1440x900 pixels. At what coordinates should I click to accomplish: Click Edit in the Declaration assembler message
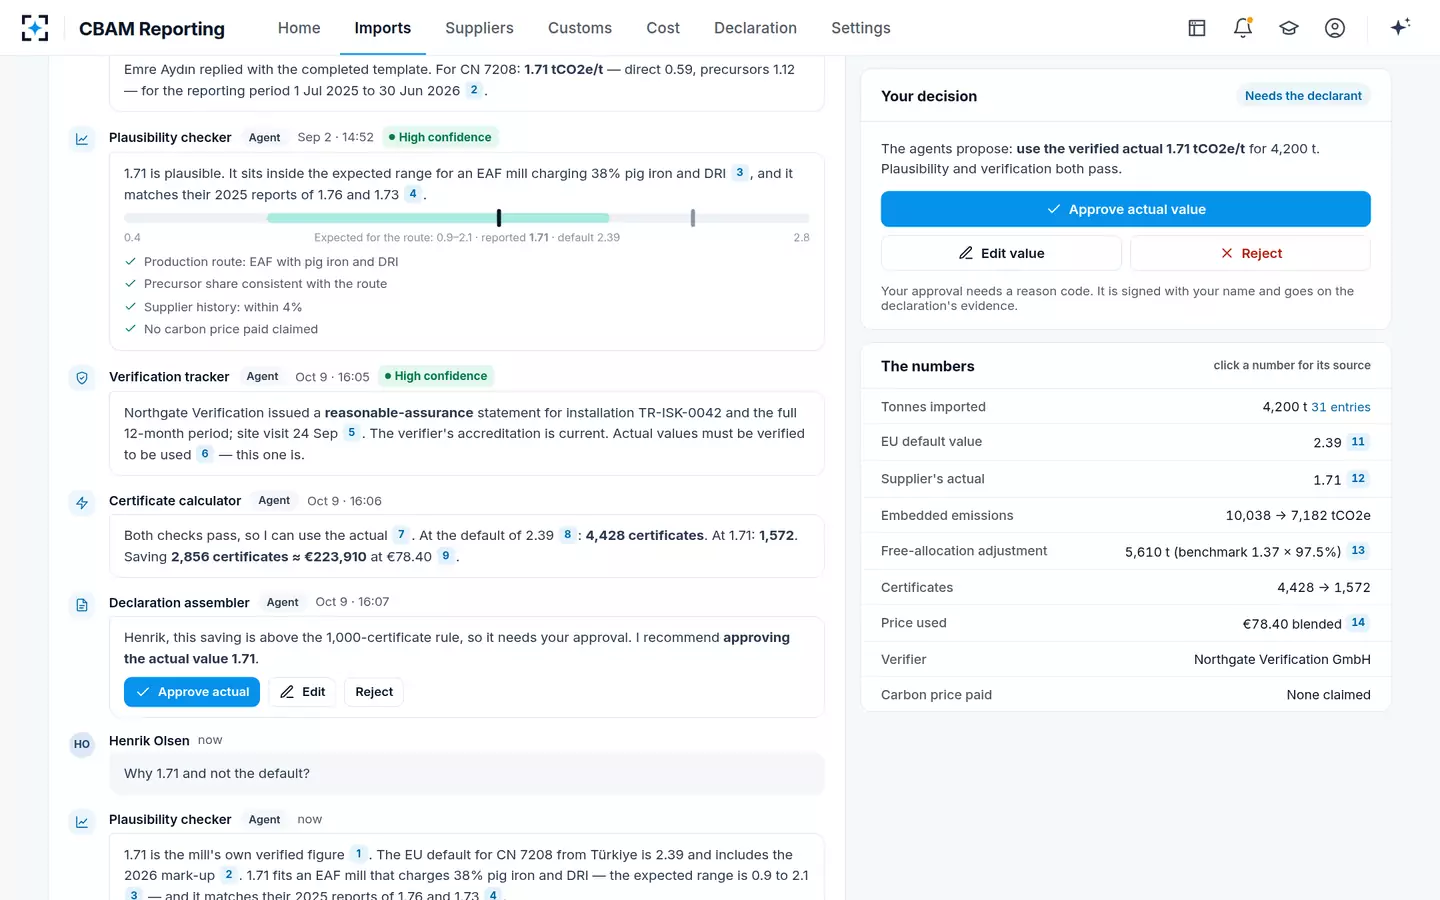pyautogui.click(x=302, y=692)
